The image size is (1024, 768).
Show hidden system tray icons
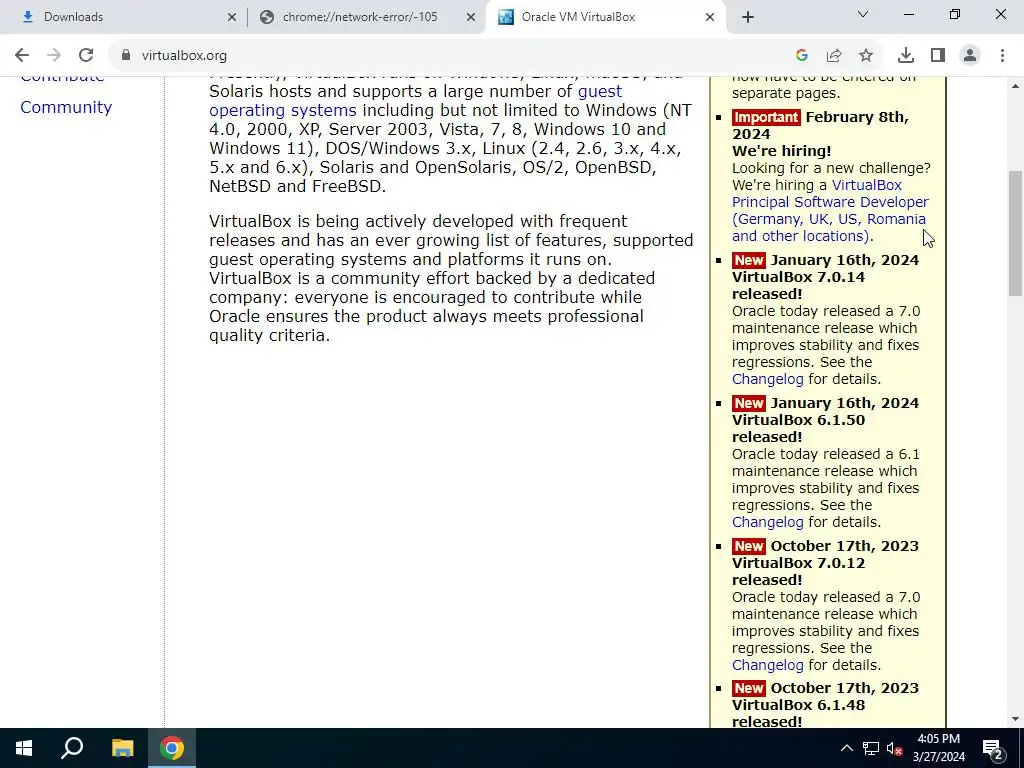[846, 748]
